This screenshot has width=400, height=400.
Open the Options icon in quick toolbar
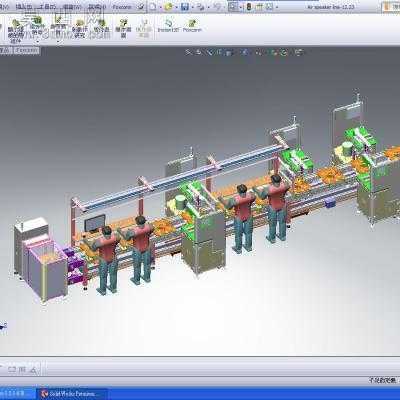tap(269, 7)
